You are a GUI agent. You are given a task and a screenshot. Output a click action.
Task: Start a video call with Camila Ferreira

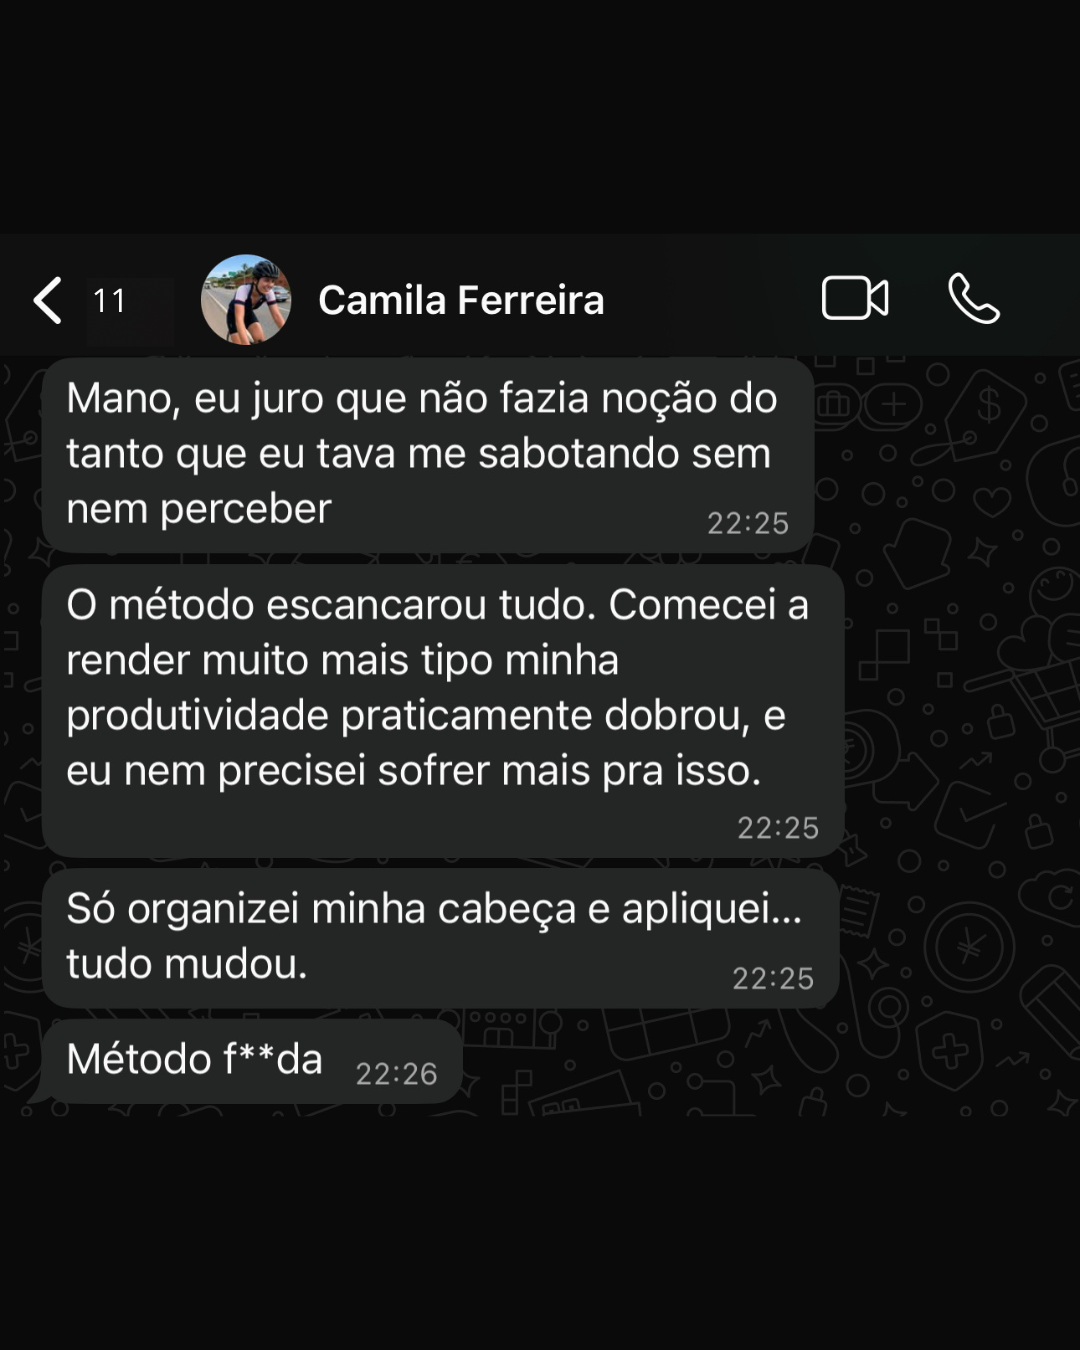pos(855,298)
